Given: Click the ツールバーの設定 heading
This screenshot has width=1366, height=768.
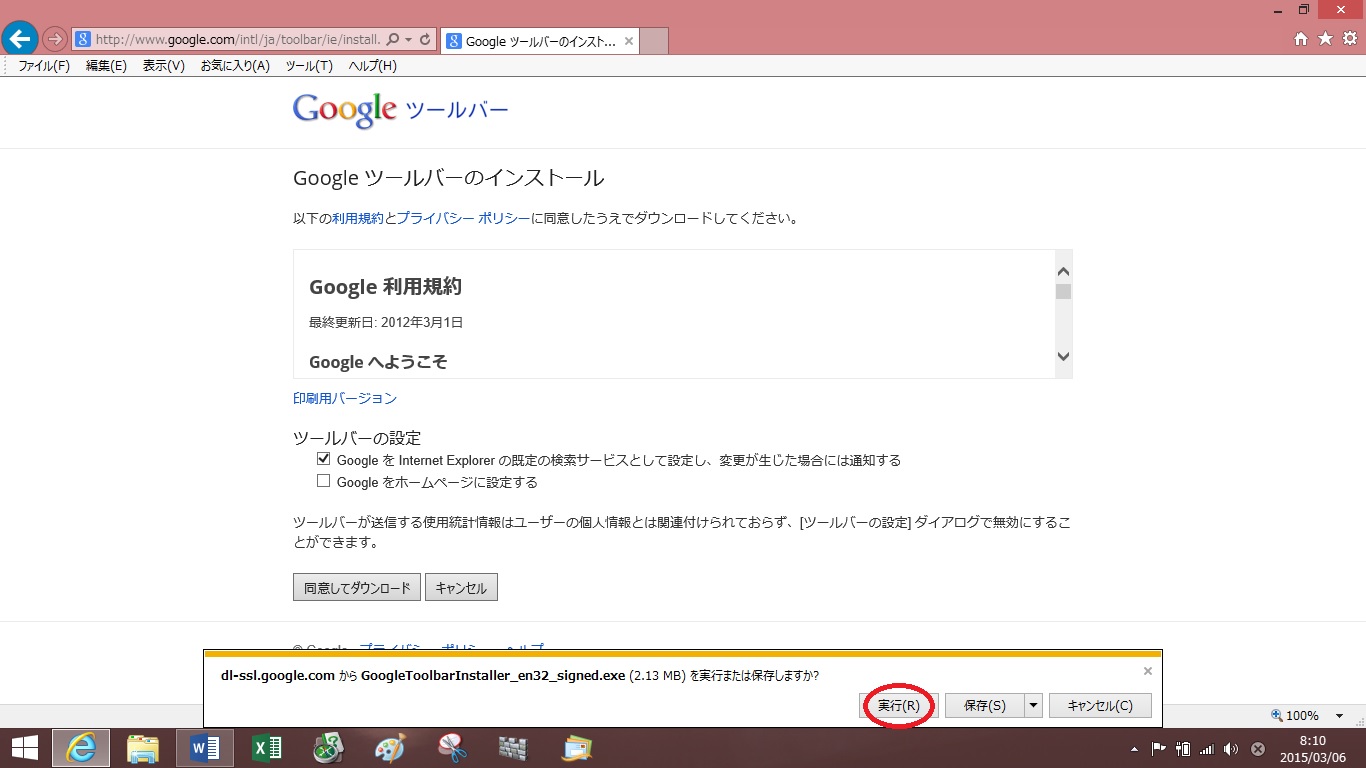Looking at the screenshot, I should pos(357,438).
